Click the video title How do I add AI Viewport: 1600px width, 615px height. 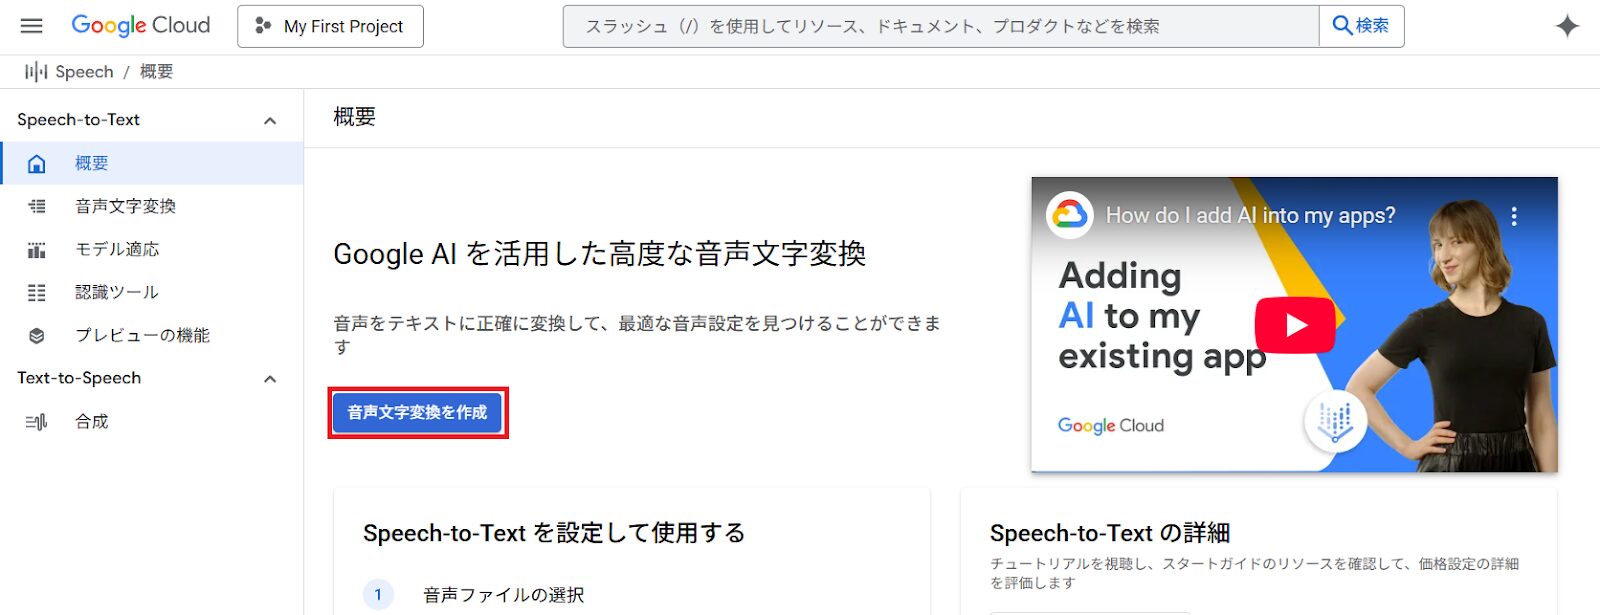[x=1250, y=215]
